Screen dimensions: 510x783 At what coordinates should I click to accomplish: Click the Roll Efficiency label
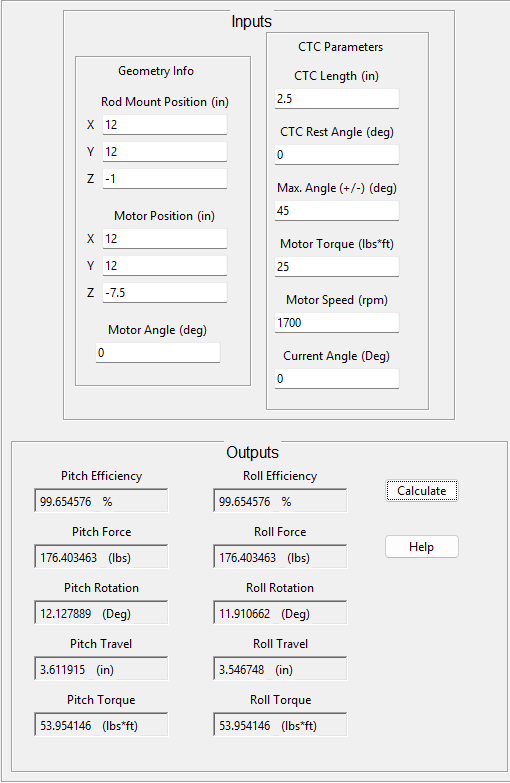tap(280, 476)
